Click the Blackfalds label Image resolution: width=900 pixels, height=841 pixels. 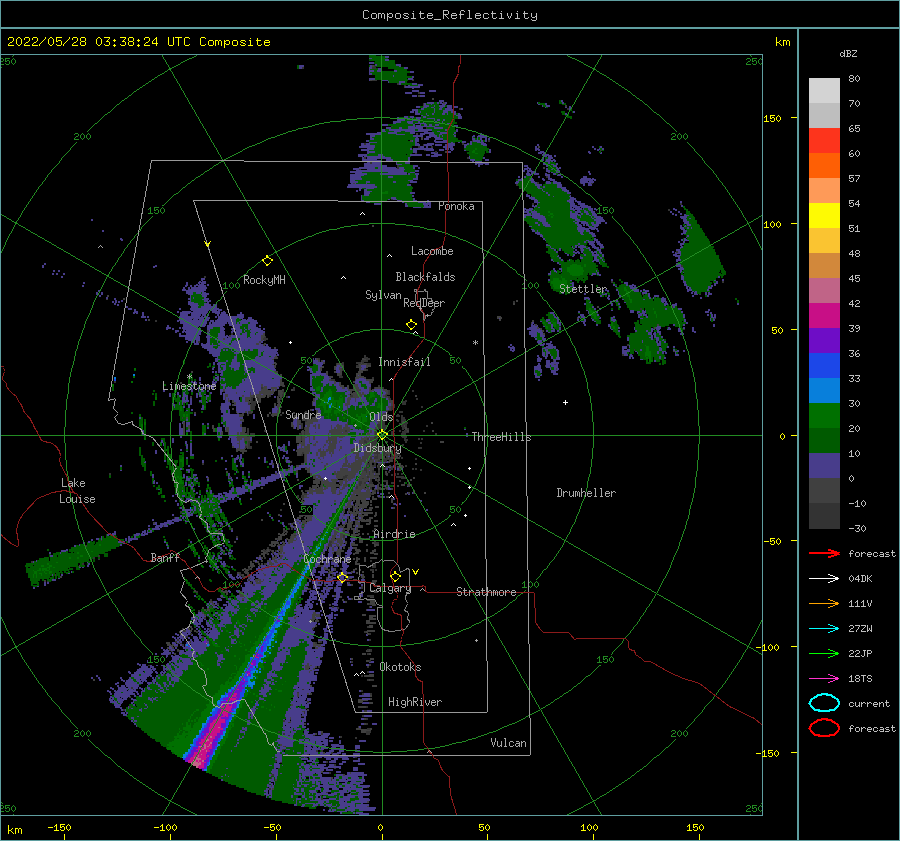coord(425,277)
